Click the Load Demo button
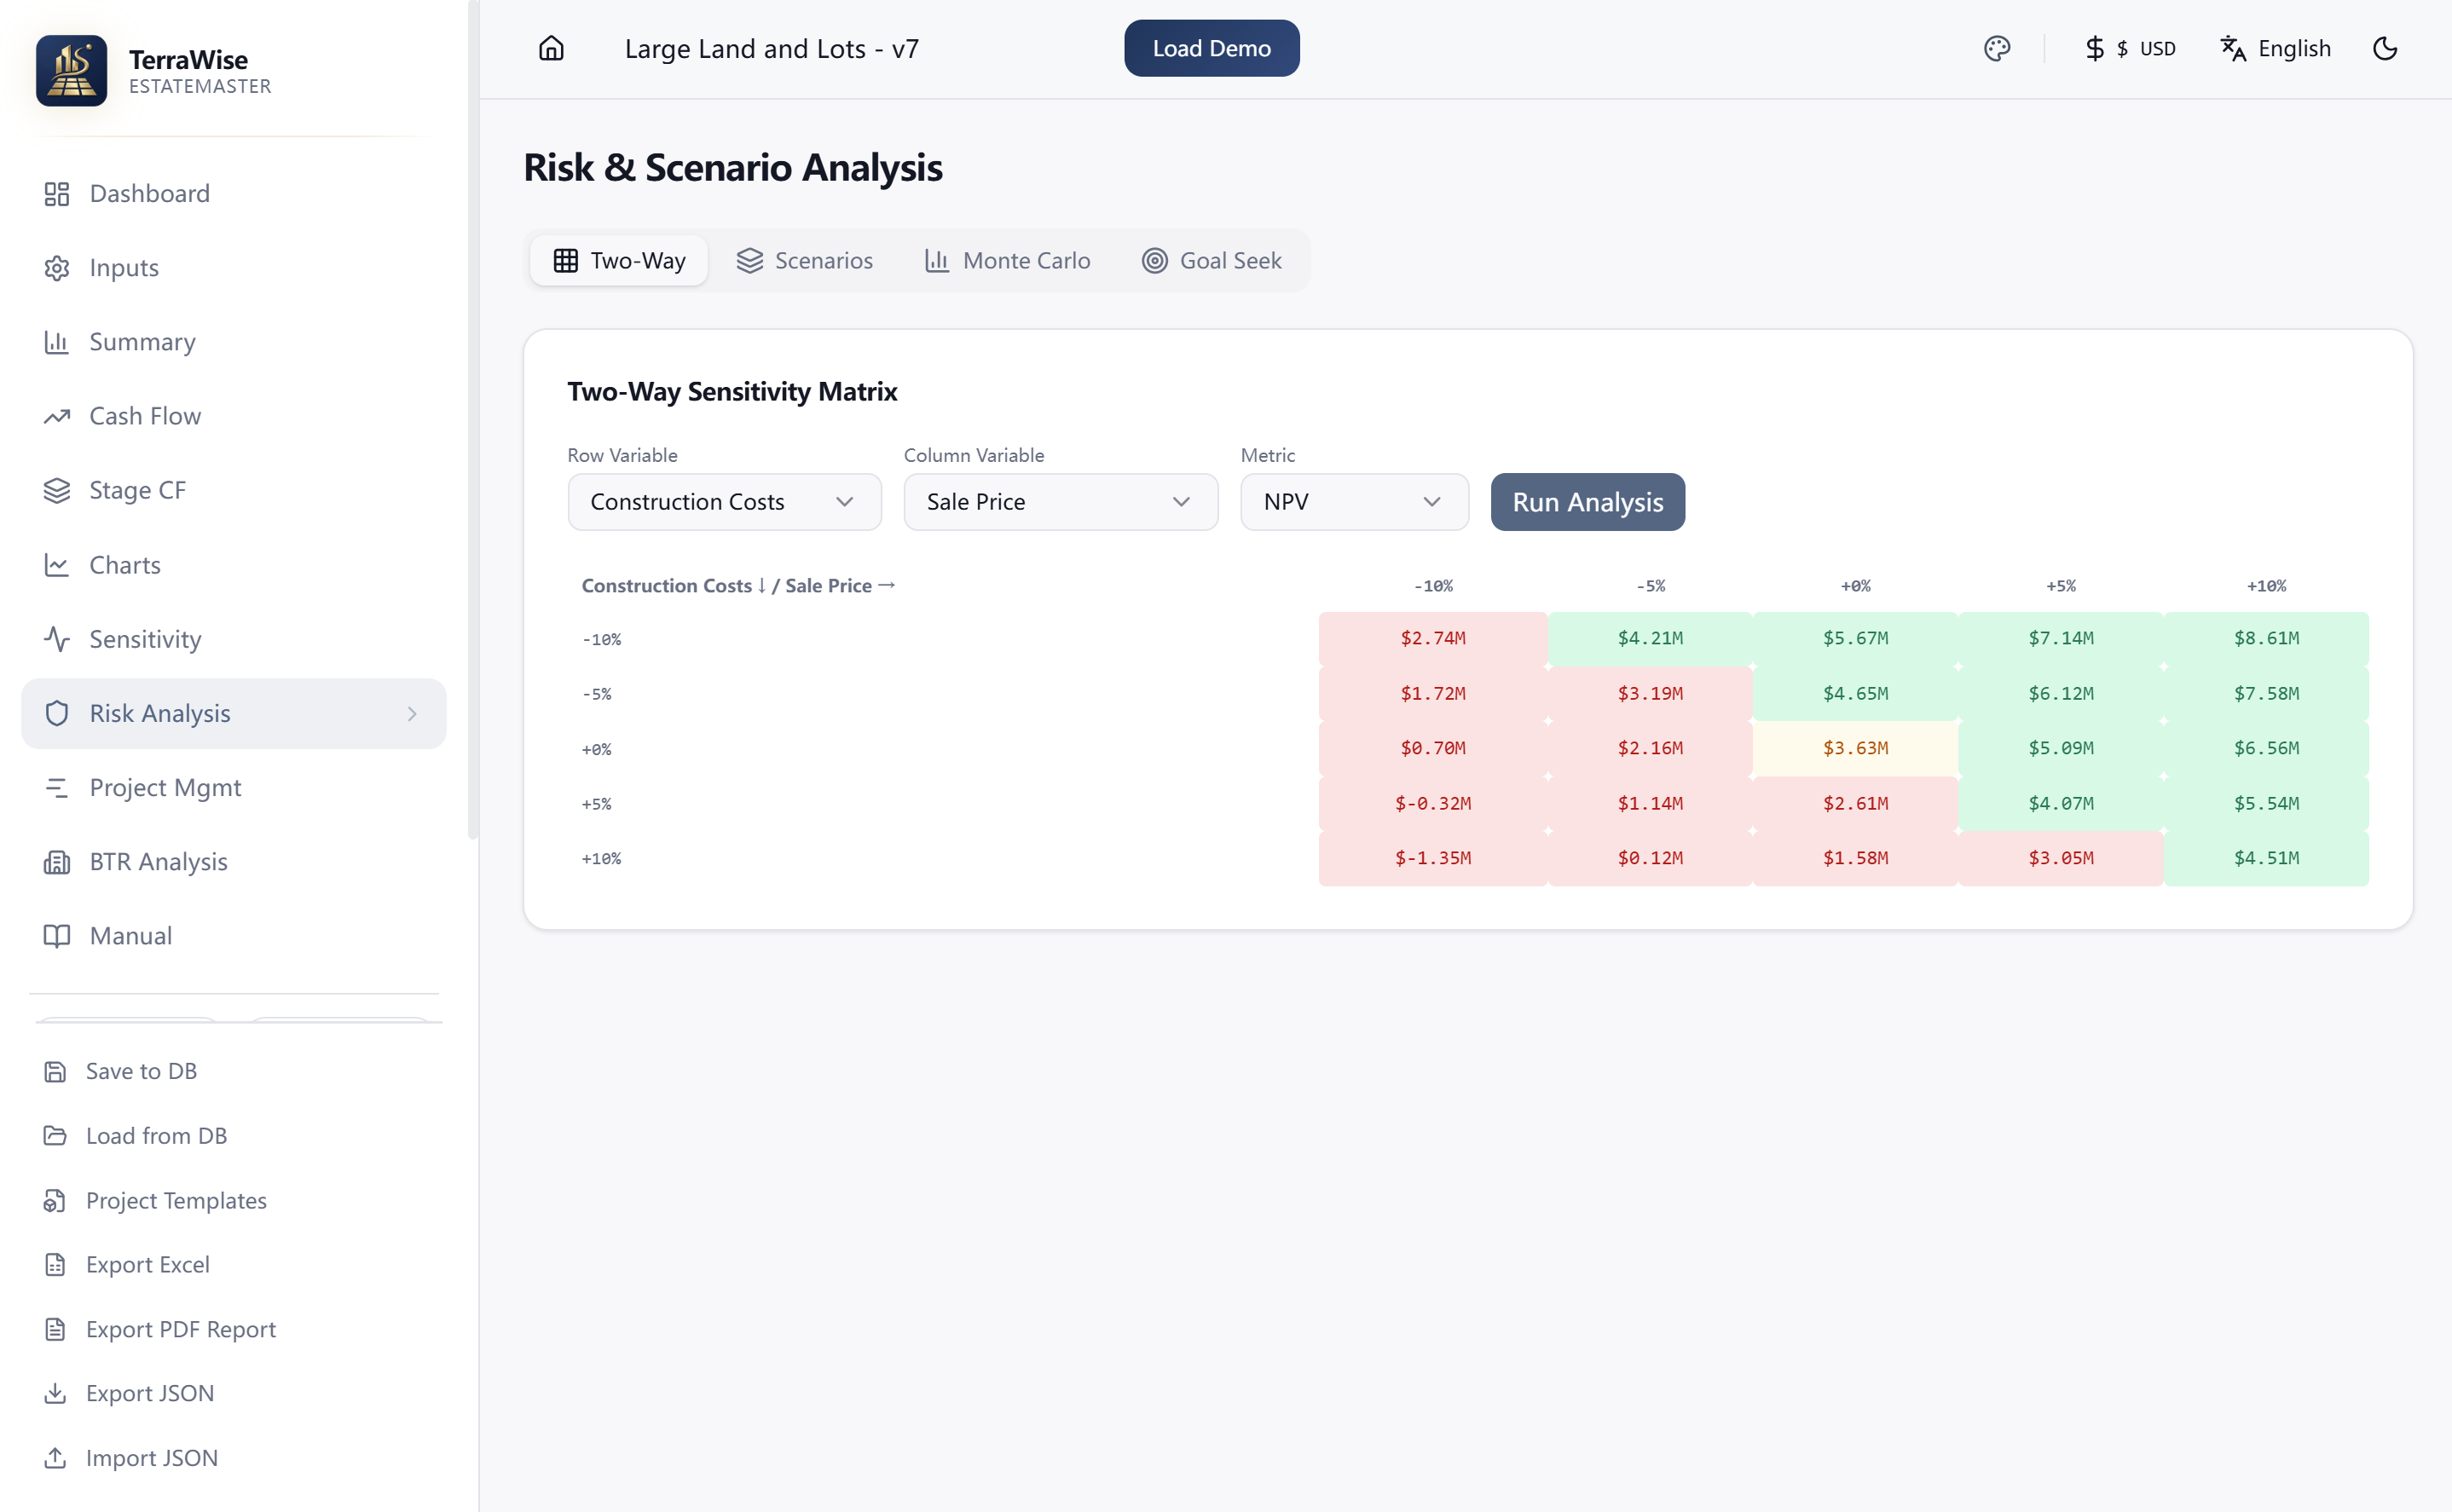Screen dimensions: 2452x1512 (1211, 49)
